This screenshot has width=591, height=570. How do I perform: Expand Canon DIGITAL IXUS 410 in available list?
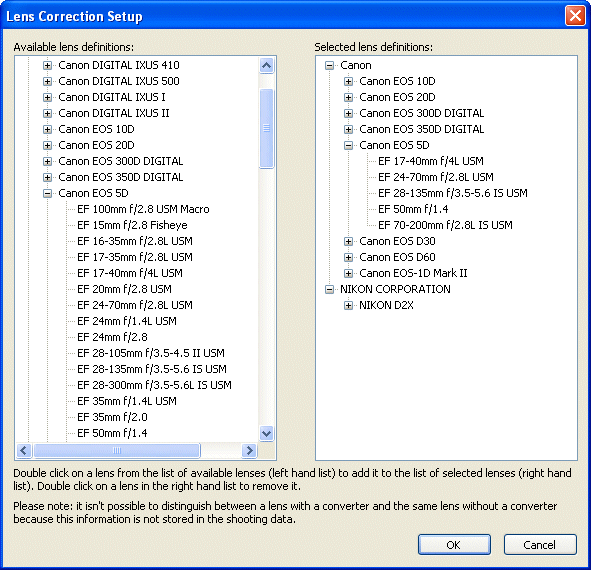(x=47, y=65)
